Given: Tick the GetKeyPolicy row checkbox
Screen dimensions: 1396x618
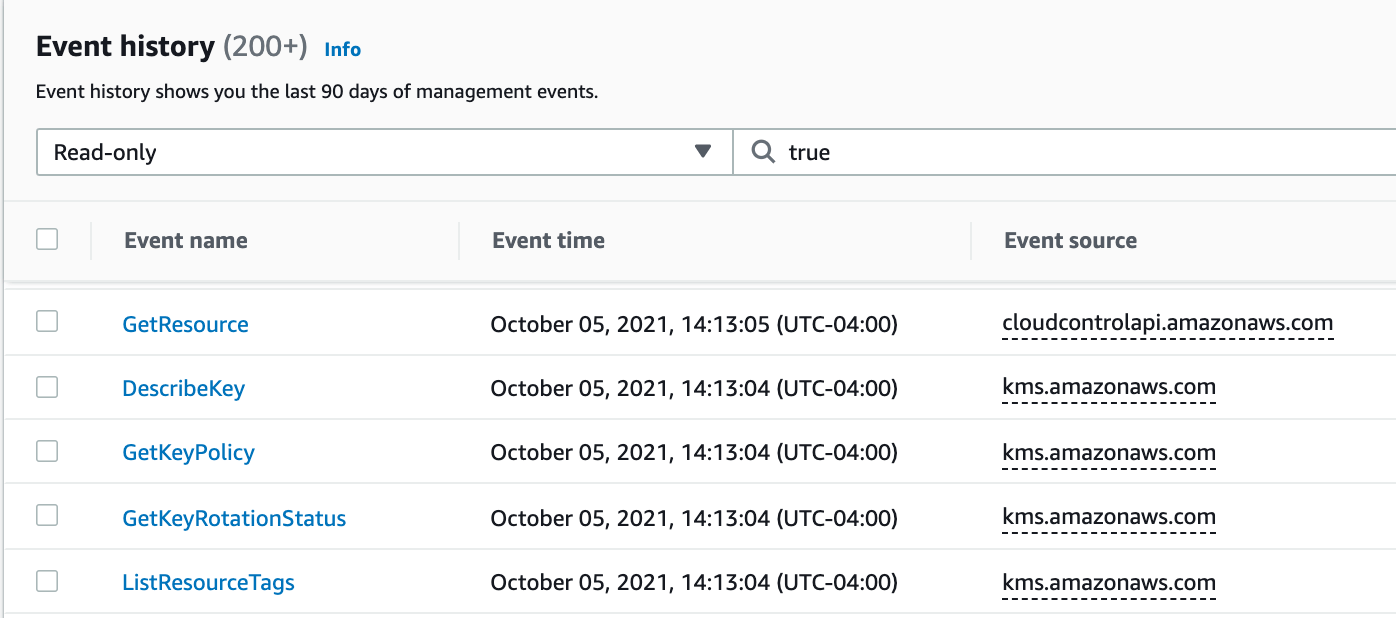Looking at the screenshot, I should [x=47, y=451].
